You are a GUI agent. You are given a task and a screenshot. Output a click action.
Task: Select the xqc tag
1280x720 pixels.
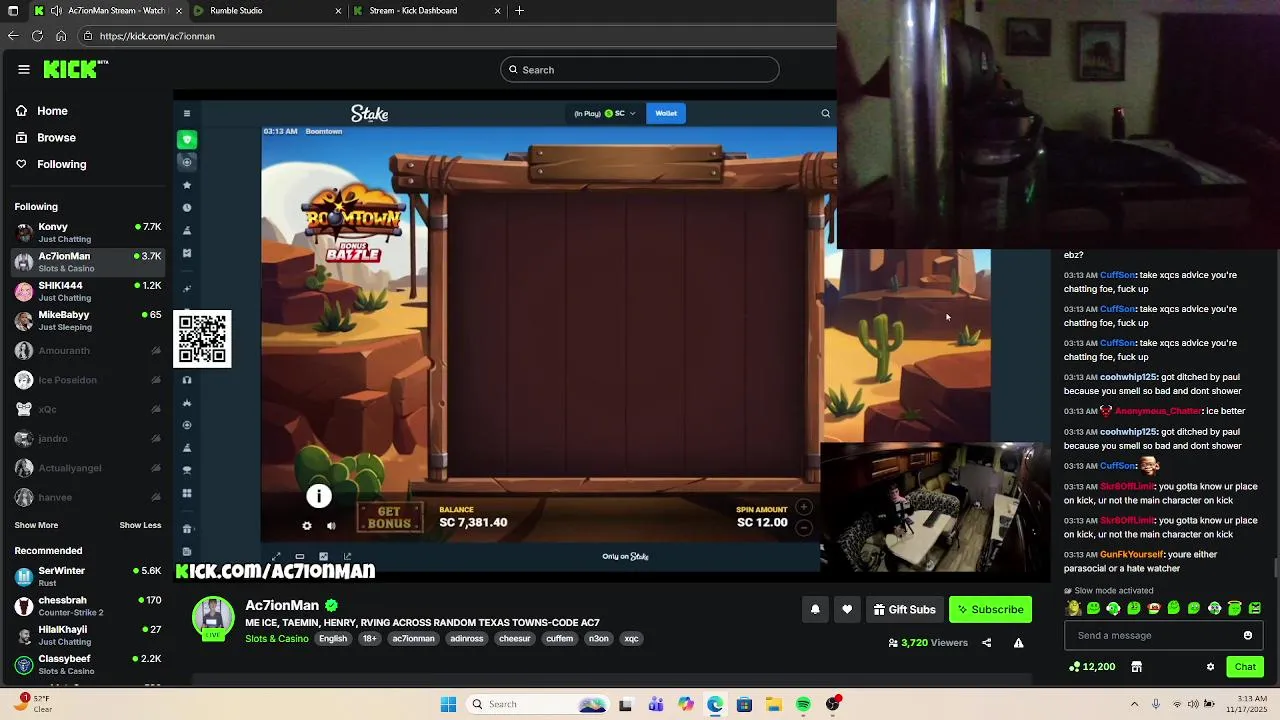(631, 639)
